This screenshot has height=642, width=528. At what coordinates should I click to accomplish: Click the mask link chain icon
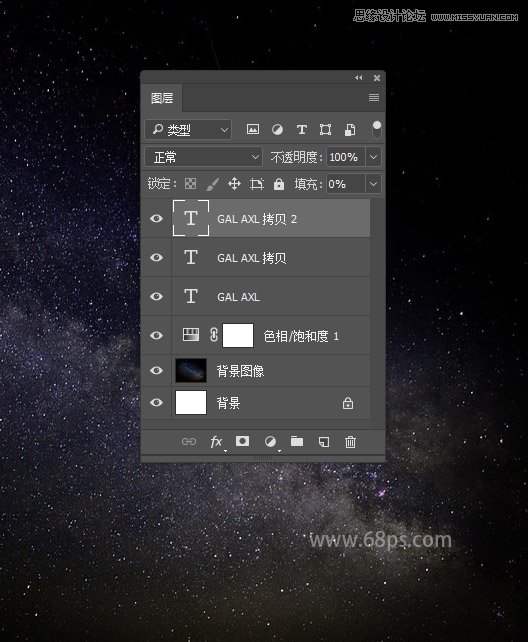click(x=214, y=335)
